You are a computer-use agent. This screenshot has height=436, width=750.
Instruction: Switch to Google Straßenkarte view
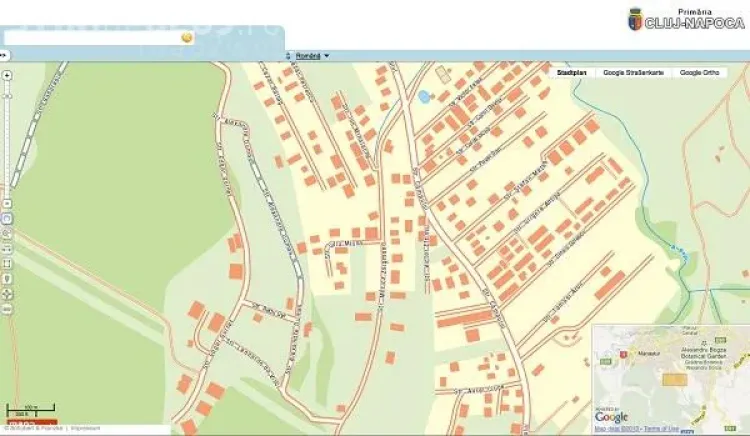tap(636, 73)
